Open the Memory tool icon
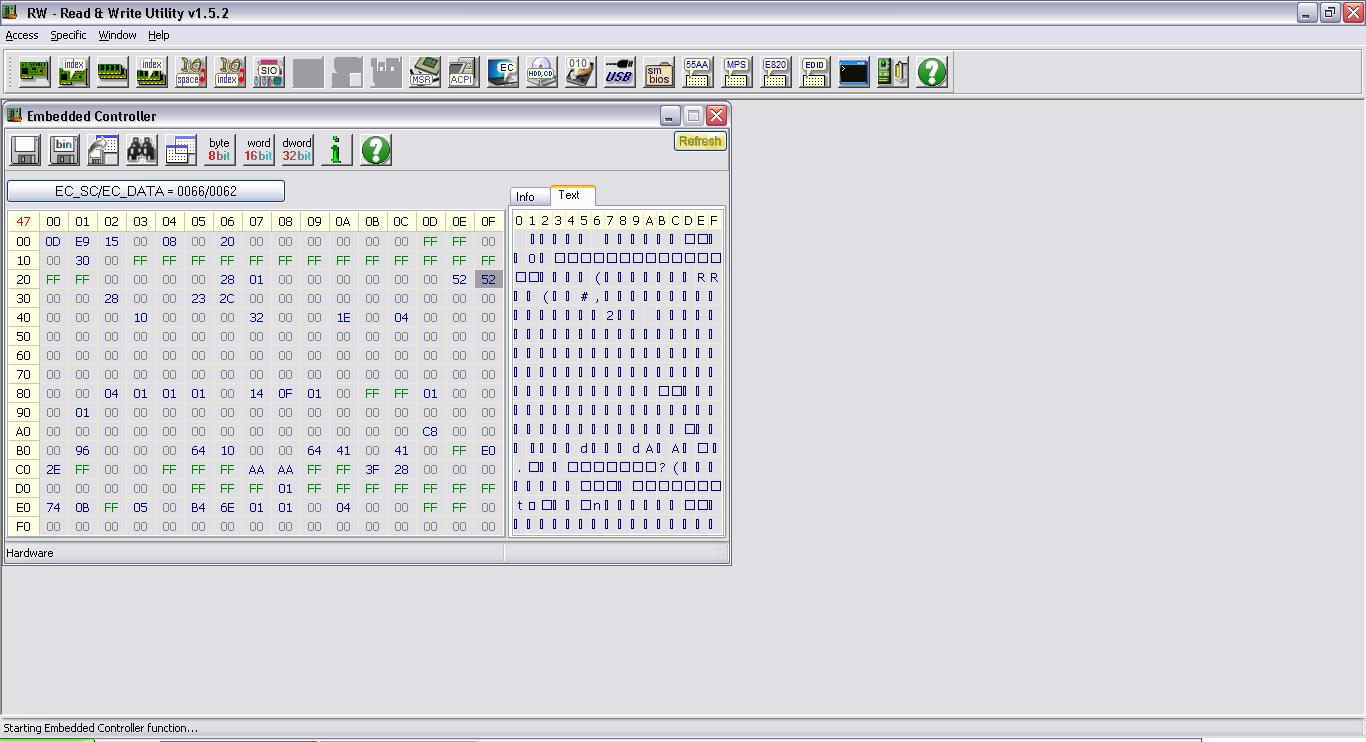Image resolution: width=1366 pixels, height=742 pixels. point(112,72)
